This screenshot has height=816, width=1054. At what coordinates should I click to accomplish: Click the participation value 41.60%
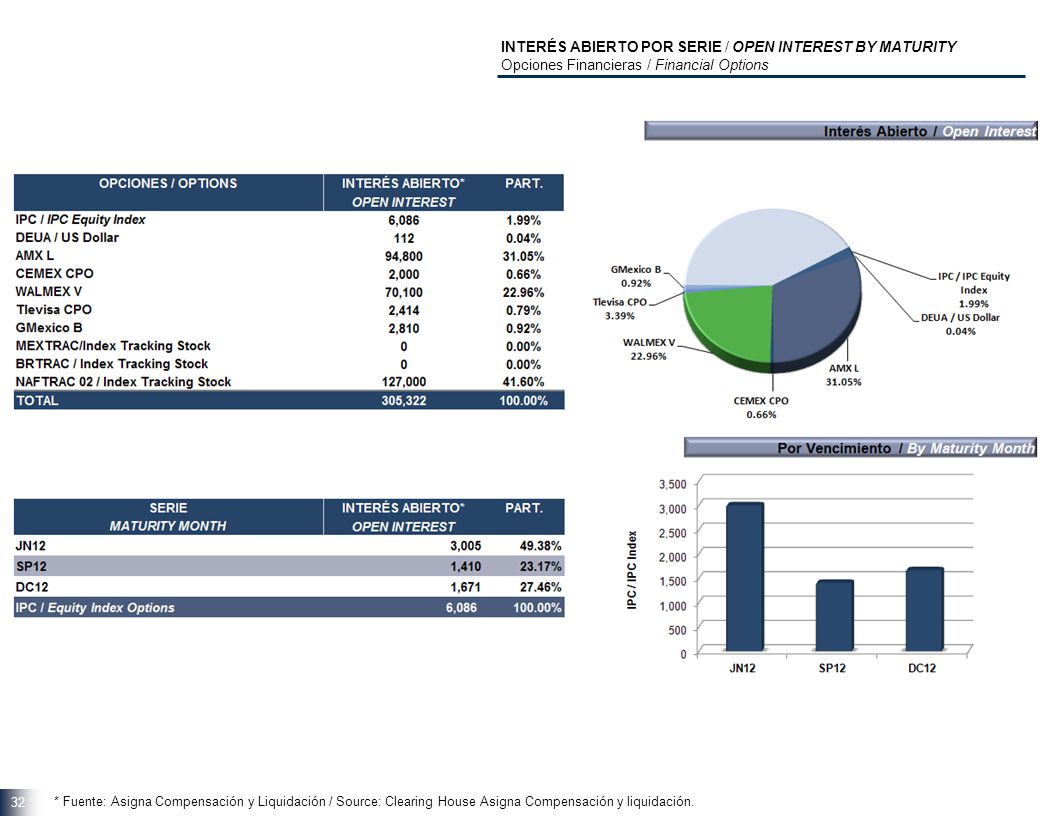(523, 382)
